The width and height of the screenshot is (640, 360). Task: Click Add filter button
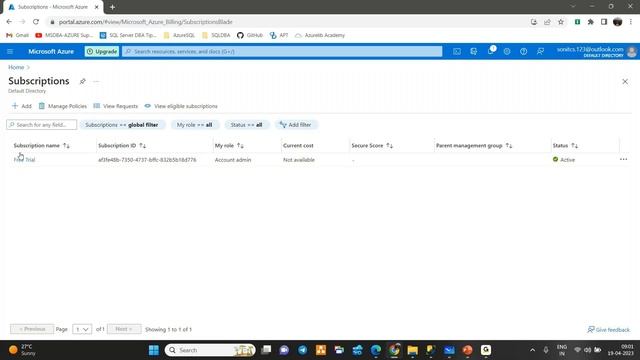[x=296, y=125]
